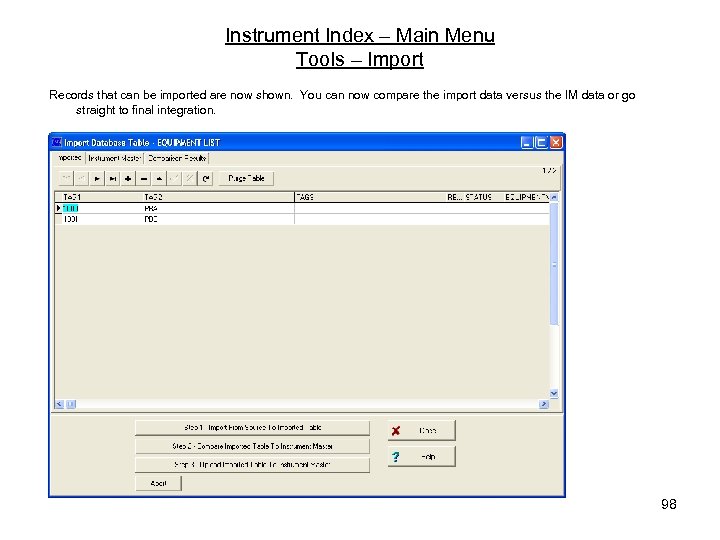Viewport: 720px width, 540px height.
Task: Post edit with checkmark navigator button
Action: coord(174,178)
